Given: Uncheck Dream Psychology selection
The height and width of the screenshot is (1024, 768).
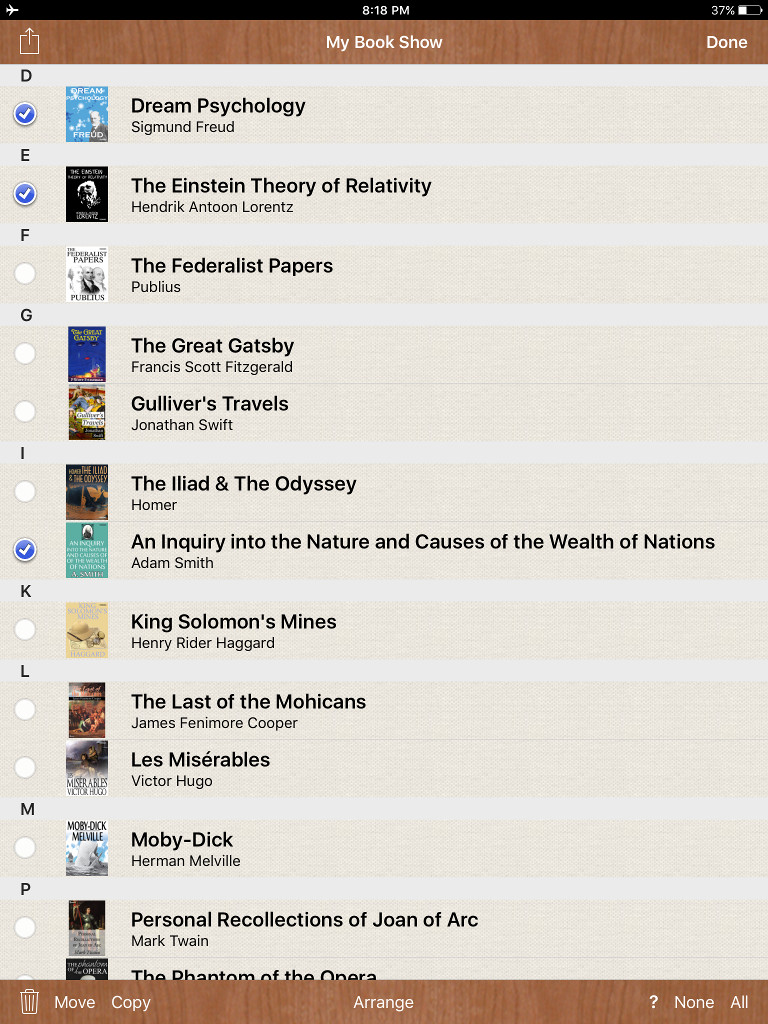Looking at the screenshot, I should (x=25, y=114).
